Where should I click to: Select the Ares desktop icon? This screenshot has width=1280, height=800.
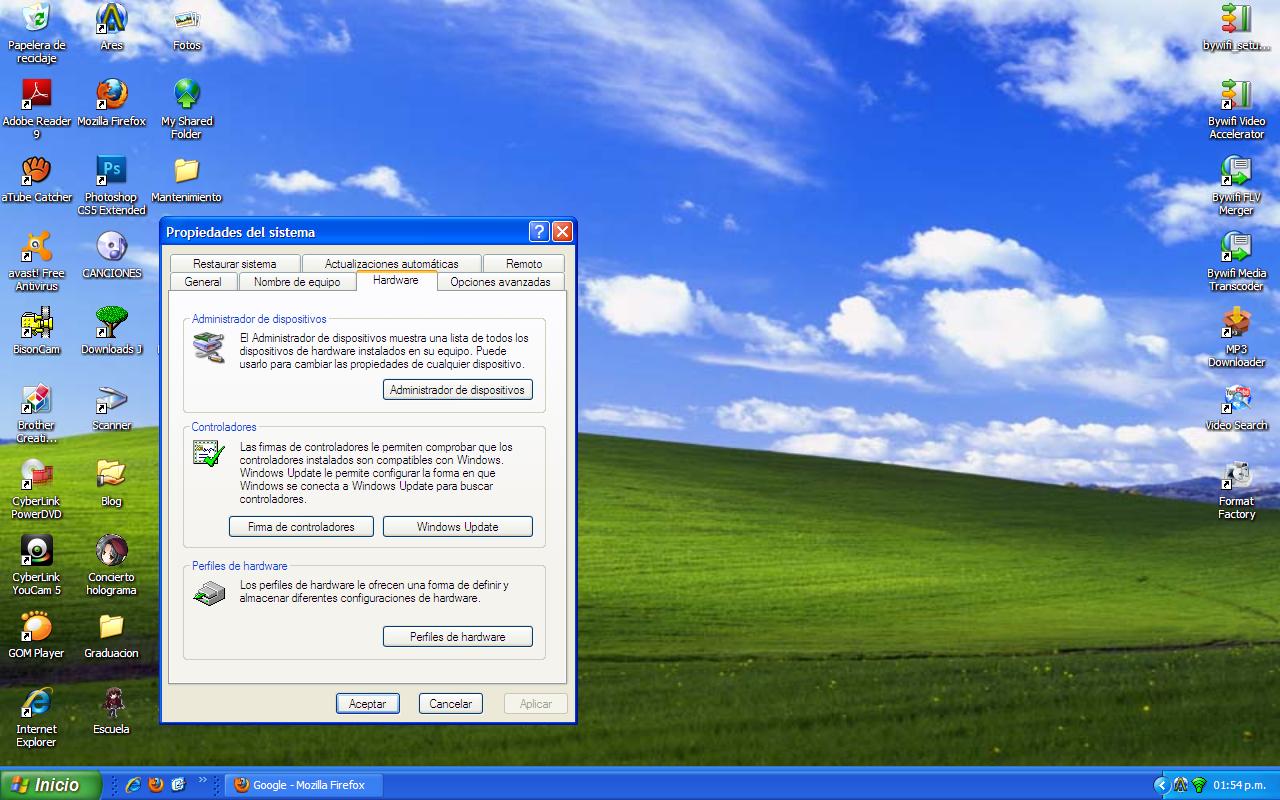(x=111, y=28)
